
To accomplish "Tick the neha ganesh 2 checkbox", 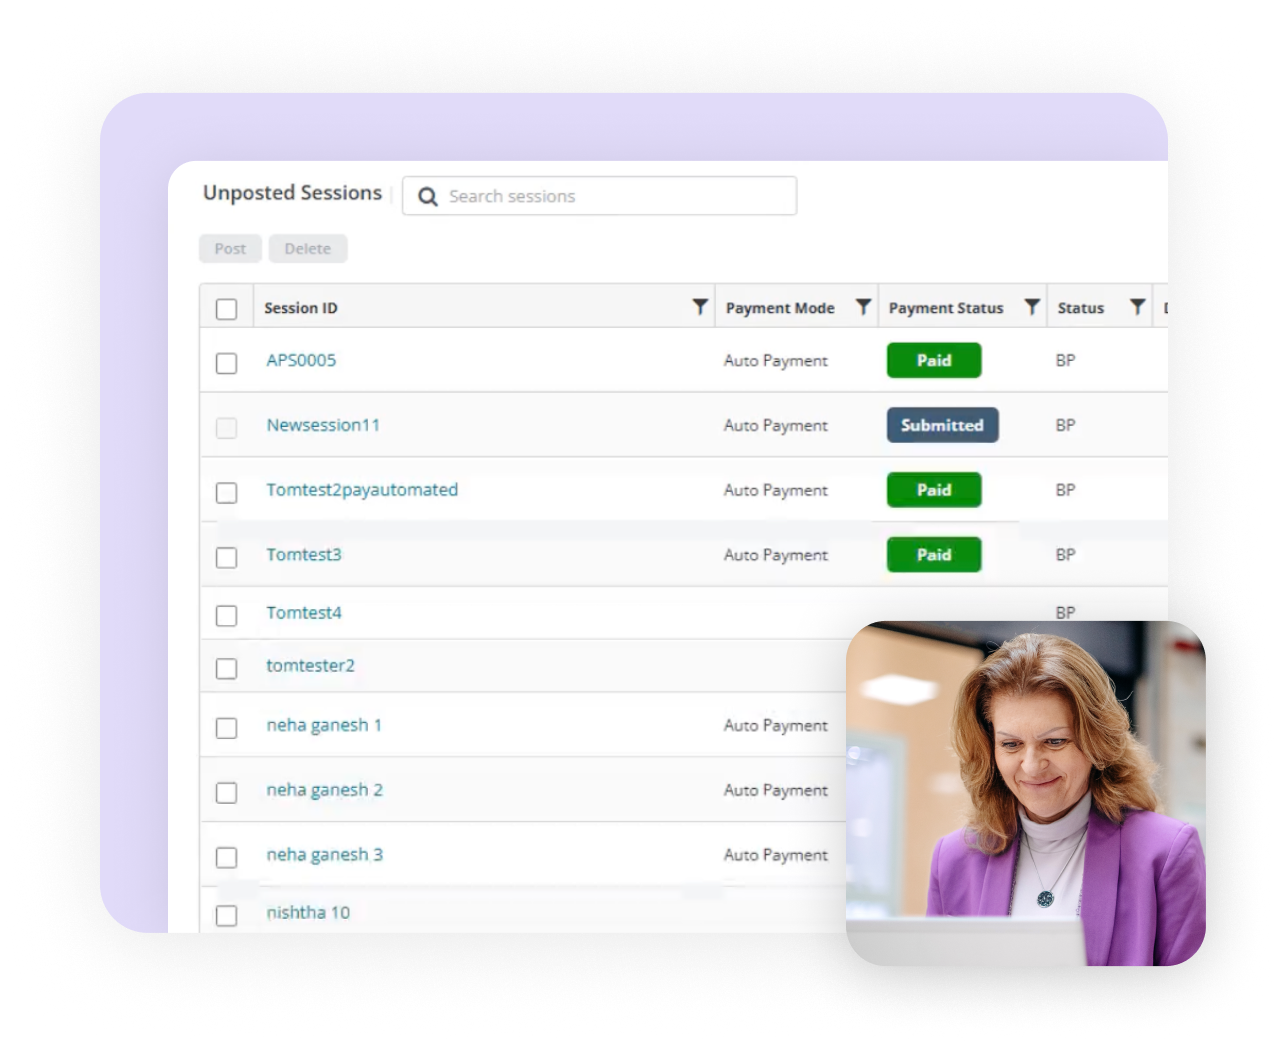I will (227, 793).
